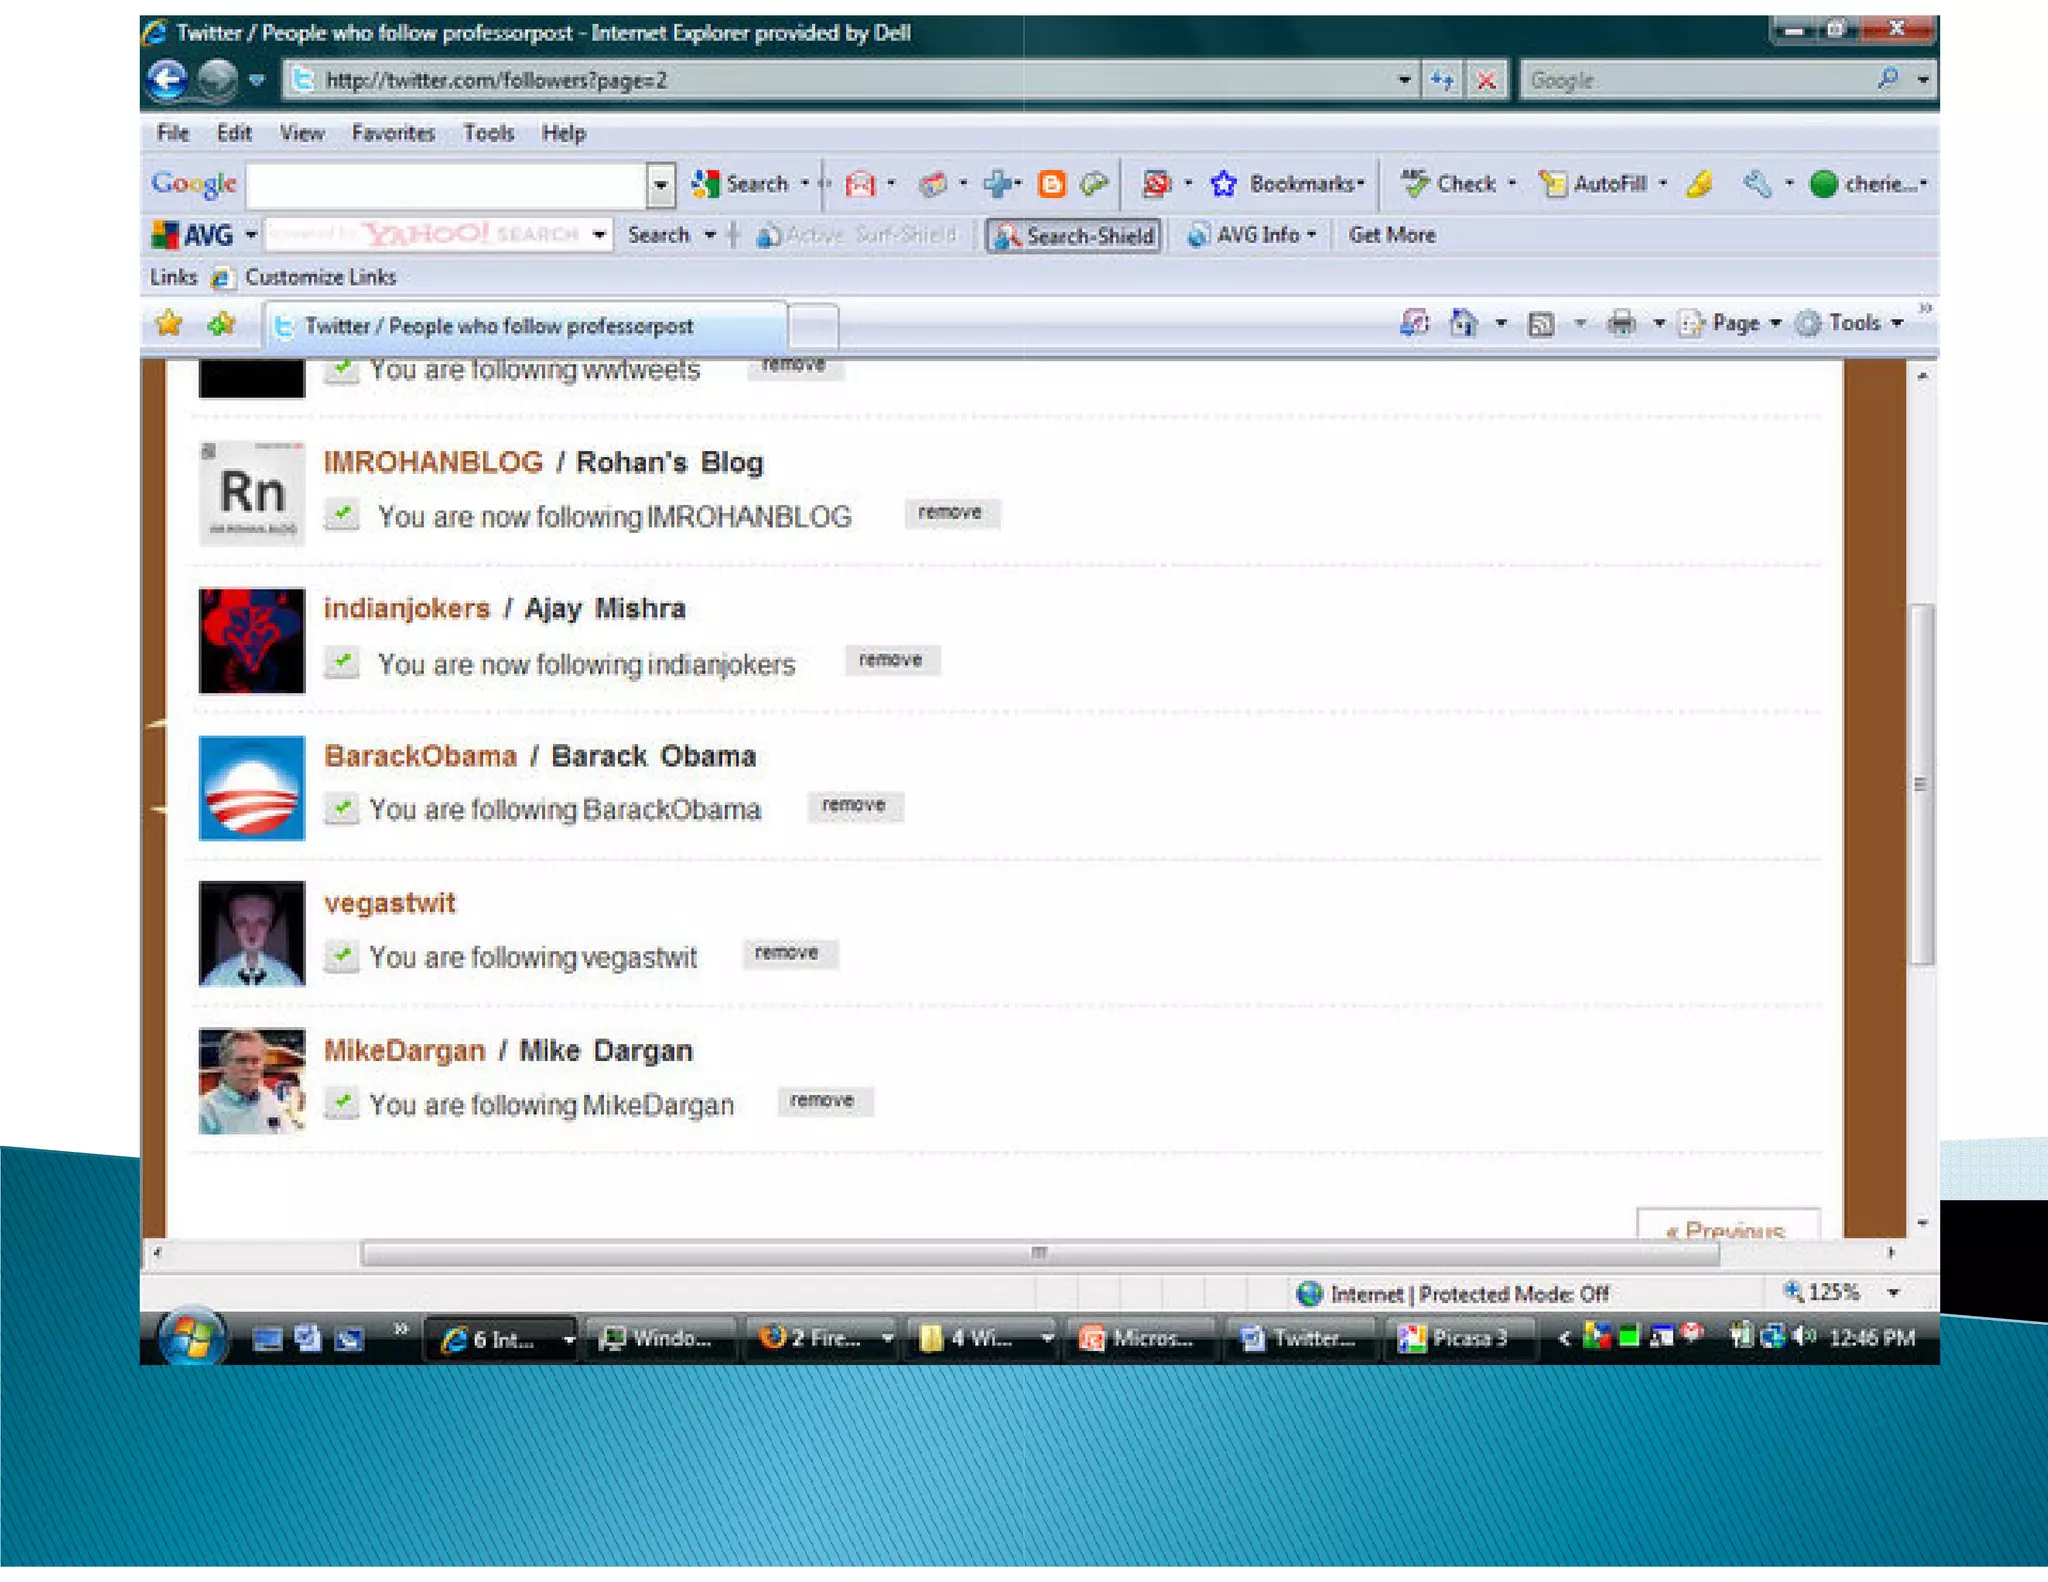Open a new blank tab

coord(813,326)
